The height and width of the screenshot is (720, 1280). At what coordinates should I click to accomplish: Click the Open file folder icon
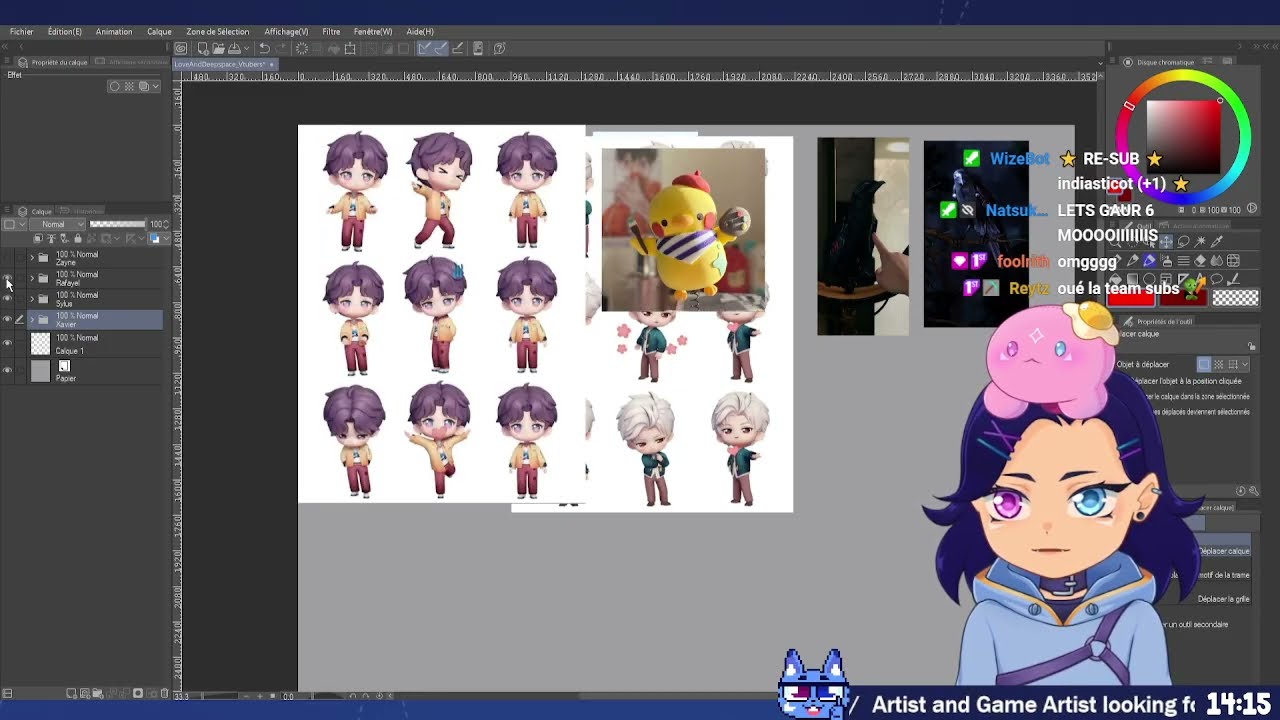pyautogui.click(x=218, y=48)
